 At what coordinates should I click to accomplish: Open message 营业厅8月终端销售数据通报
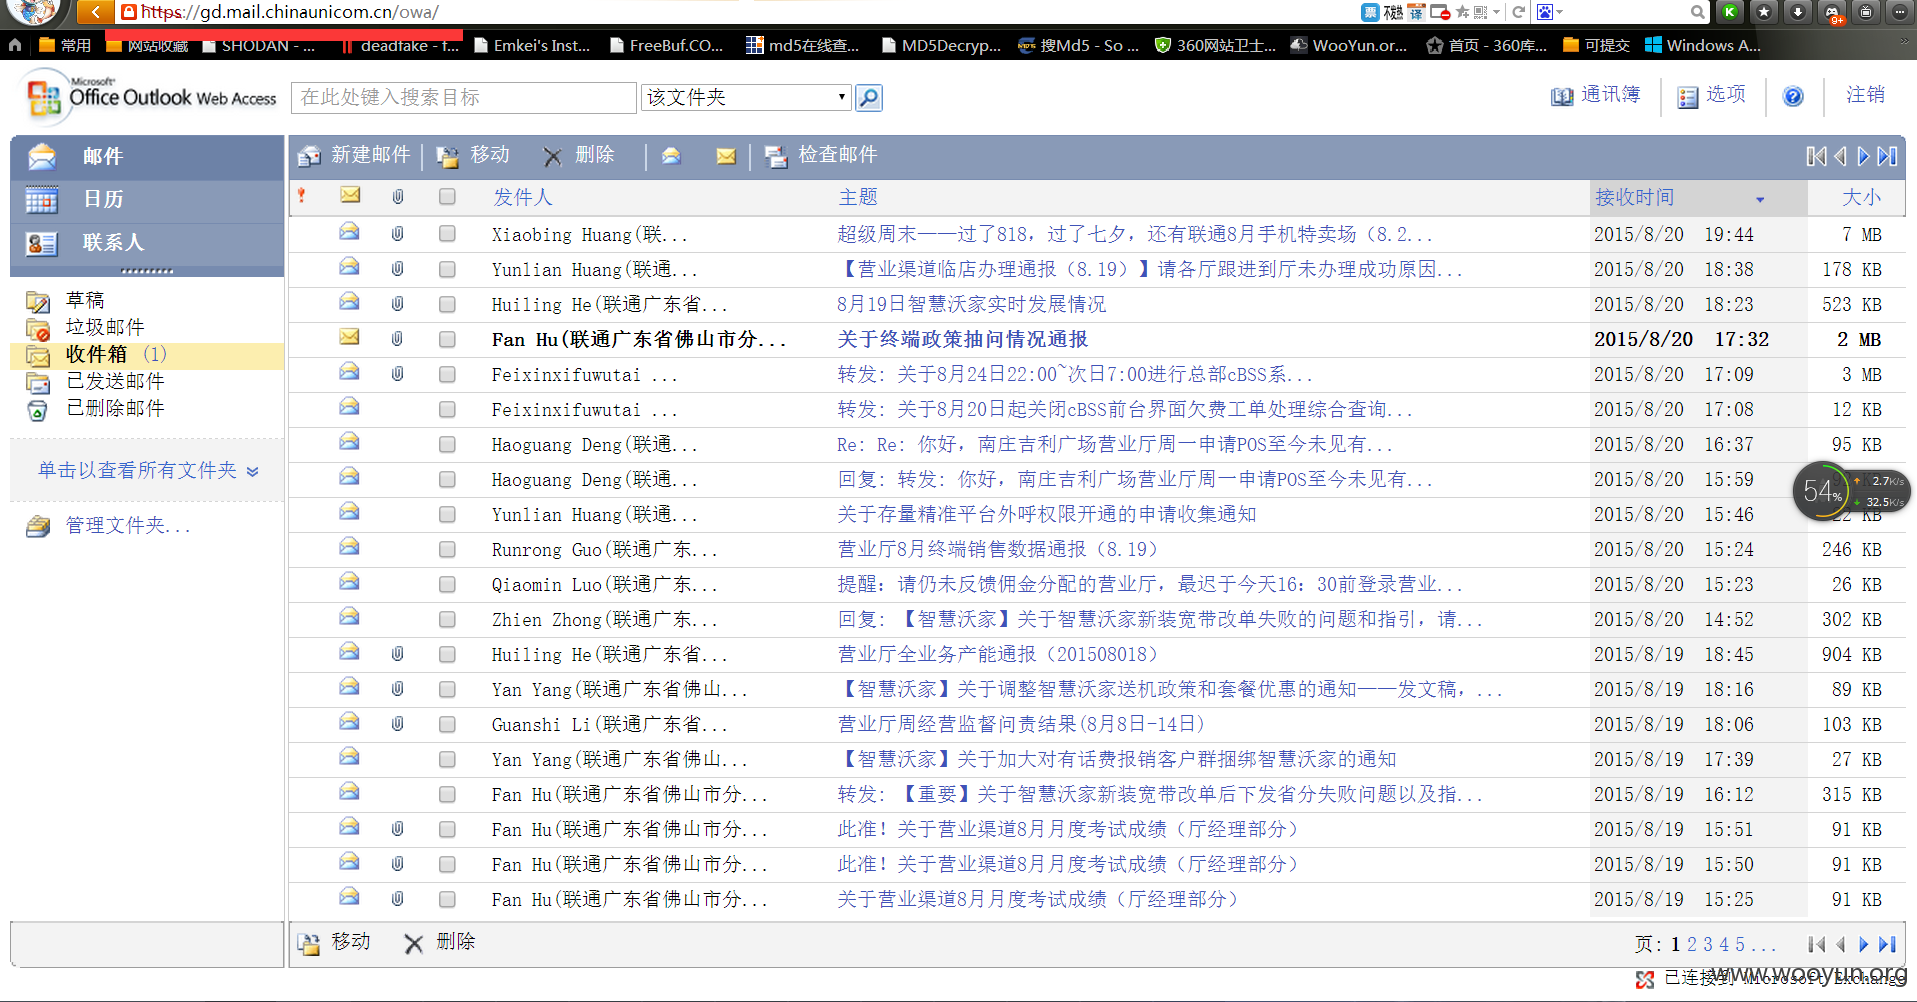pos(998,549)
